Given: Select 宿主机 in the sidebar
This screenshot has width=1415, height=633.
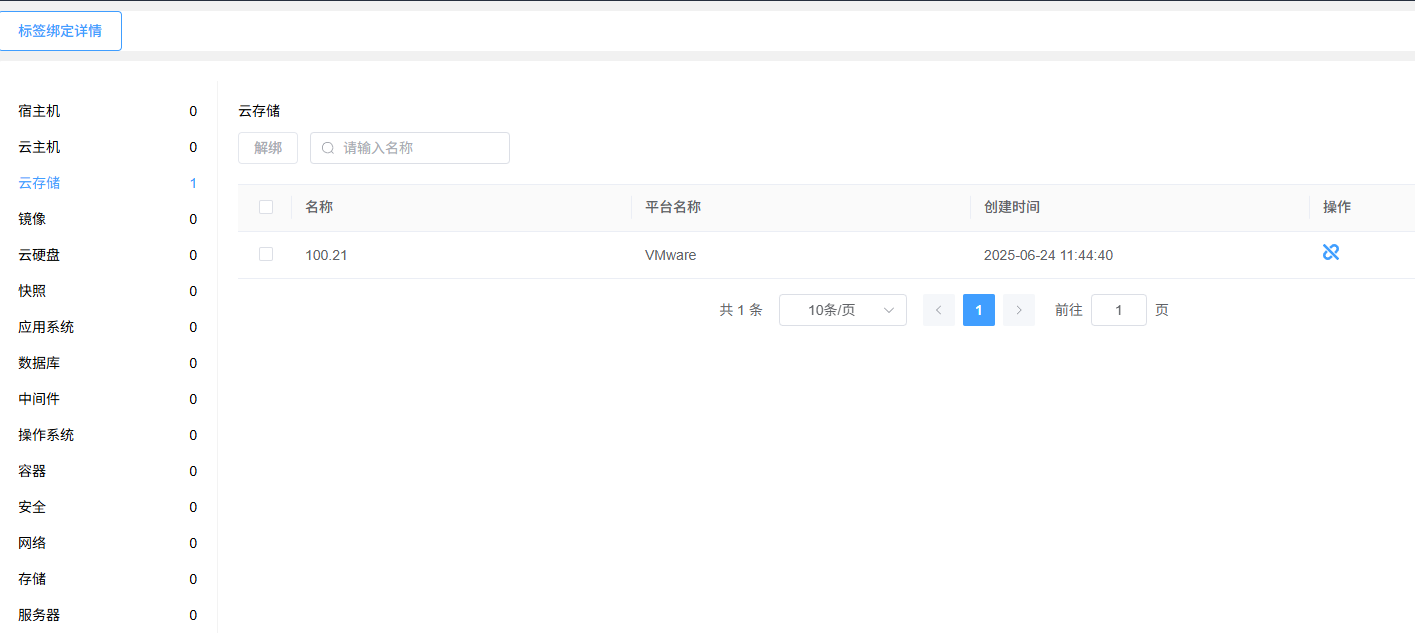Looking at the screenshot, I should [108, 111].
